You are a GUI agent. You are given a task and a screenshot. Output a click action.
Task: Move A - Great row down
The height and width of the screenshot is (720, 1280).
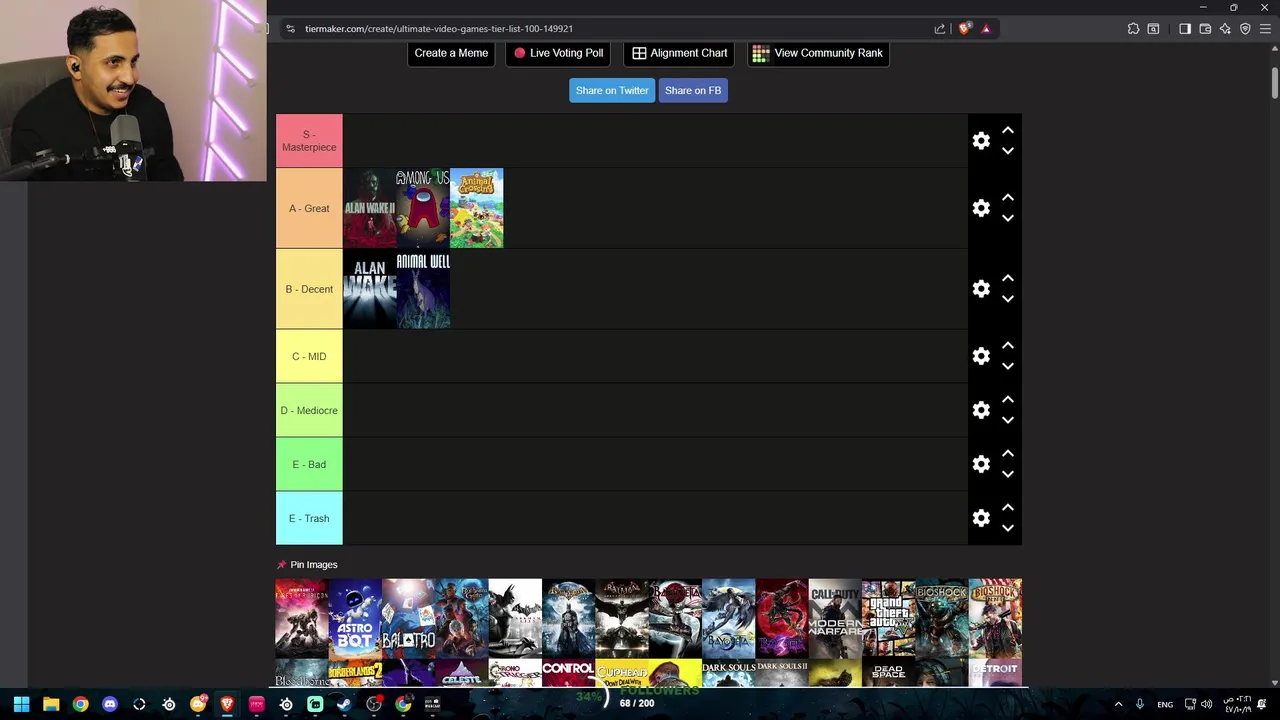click(1008, 218)
